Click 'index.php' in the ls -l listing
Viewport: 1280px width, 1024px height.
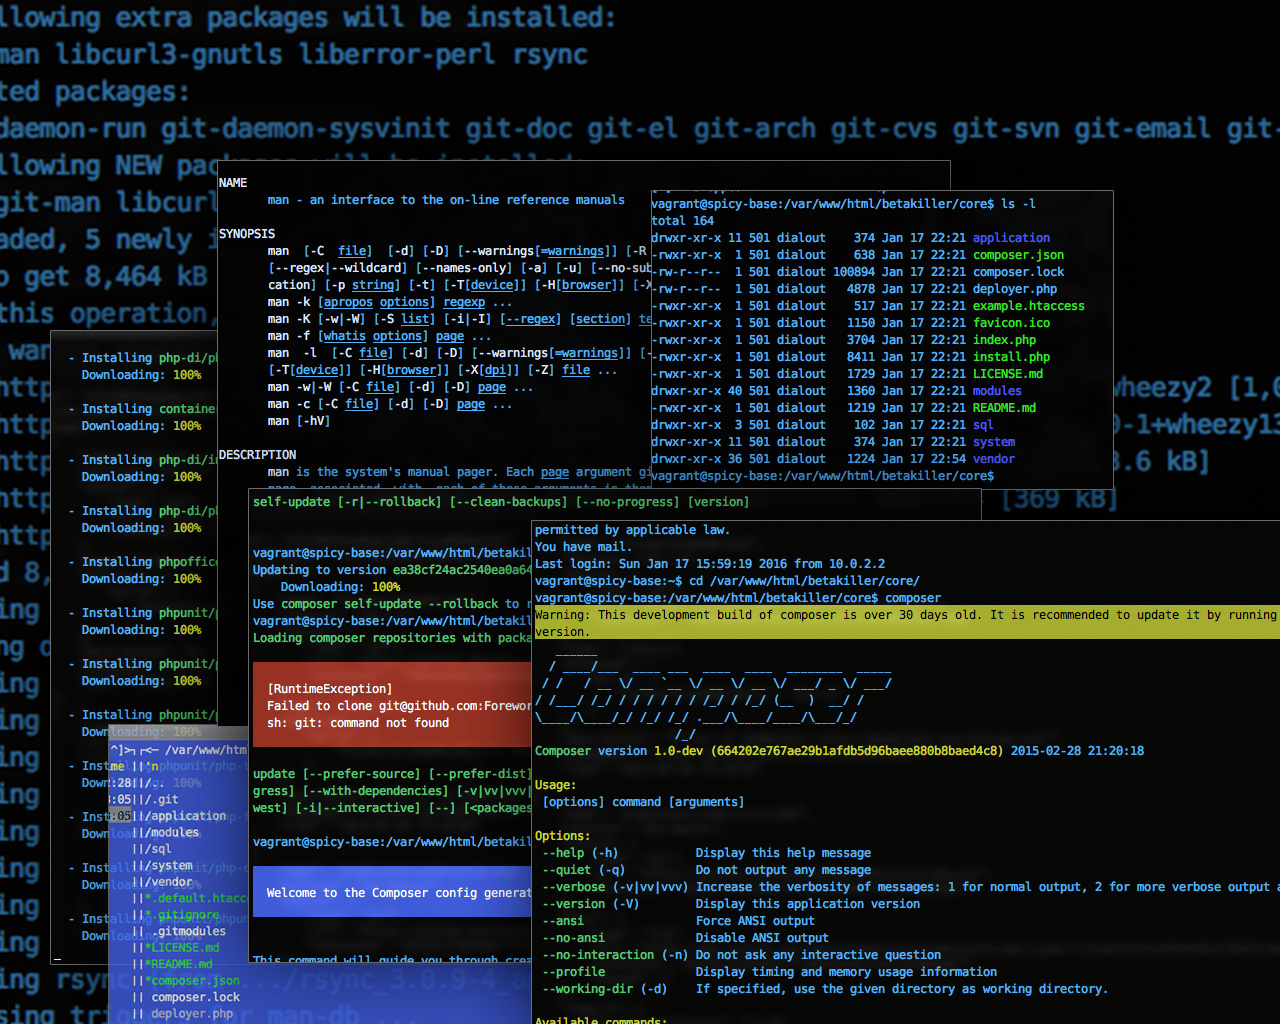click(1004, 340)
